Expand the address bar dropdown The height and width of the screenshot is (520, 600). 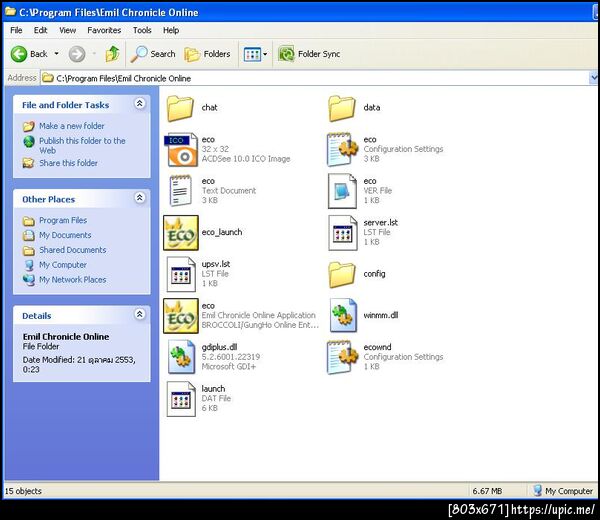[x=593, y=78]
